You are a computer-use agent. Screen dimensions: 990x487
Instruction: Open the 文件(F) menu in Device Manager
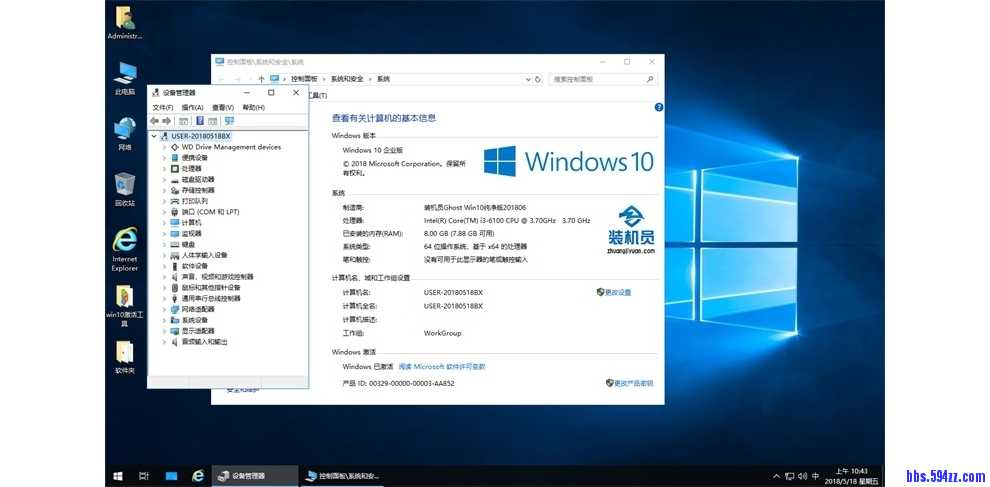[x=162, y=107]
